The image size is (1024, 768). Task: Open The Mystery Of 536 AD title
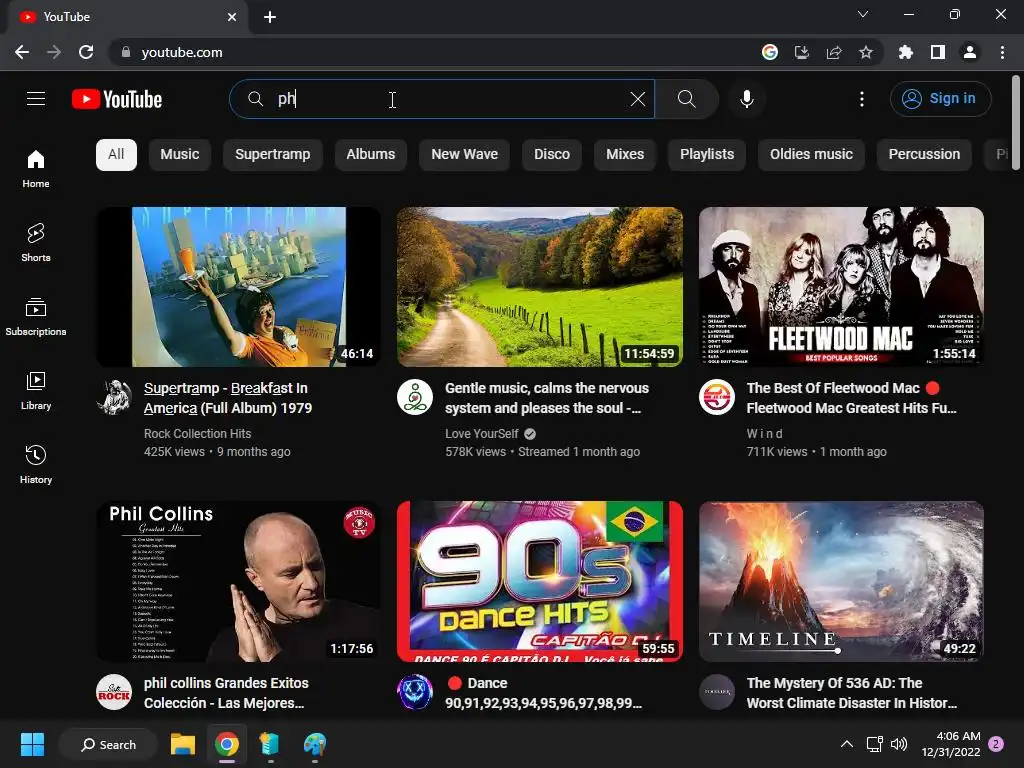tap(852, 693)
